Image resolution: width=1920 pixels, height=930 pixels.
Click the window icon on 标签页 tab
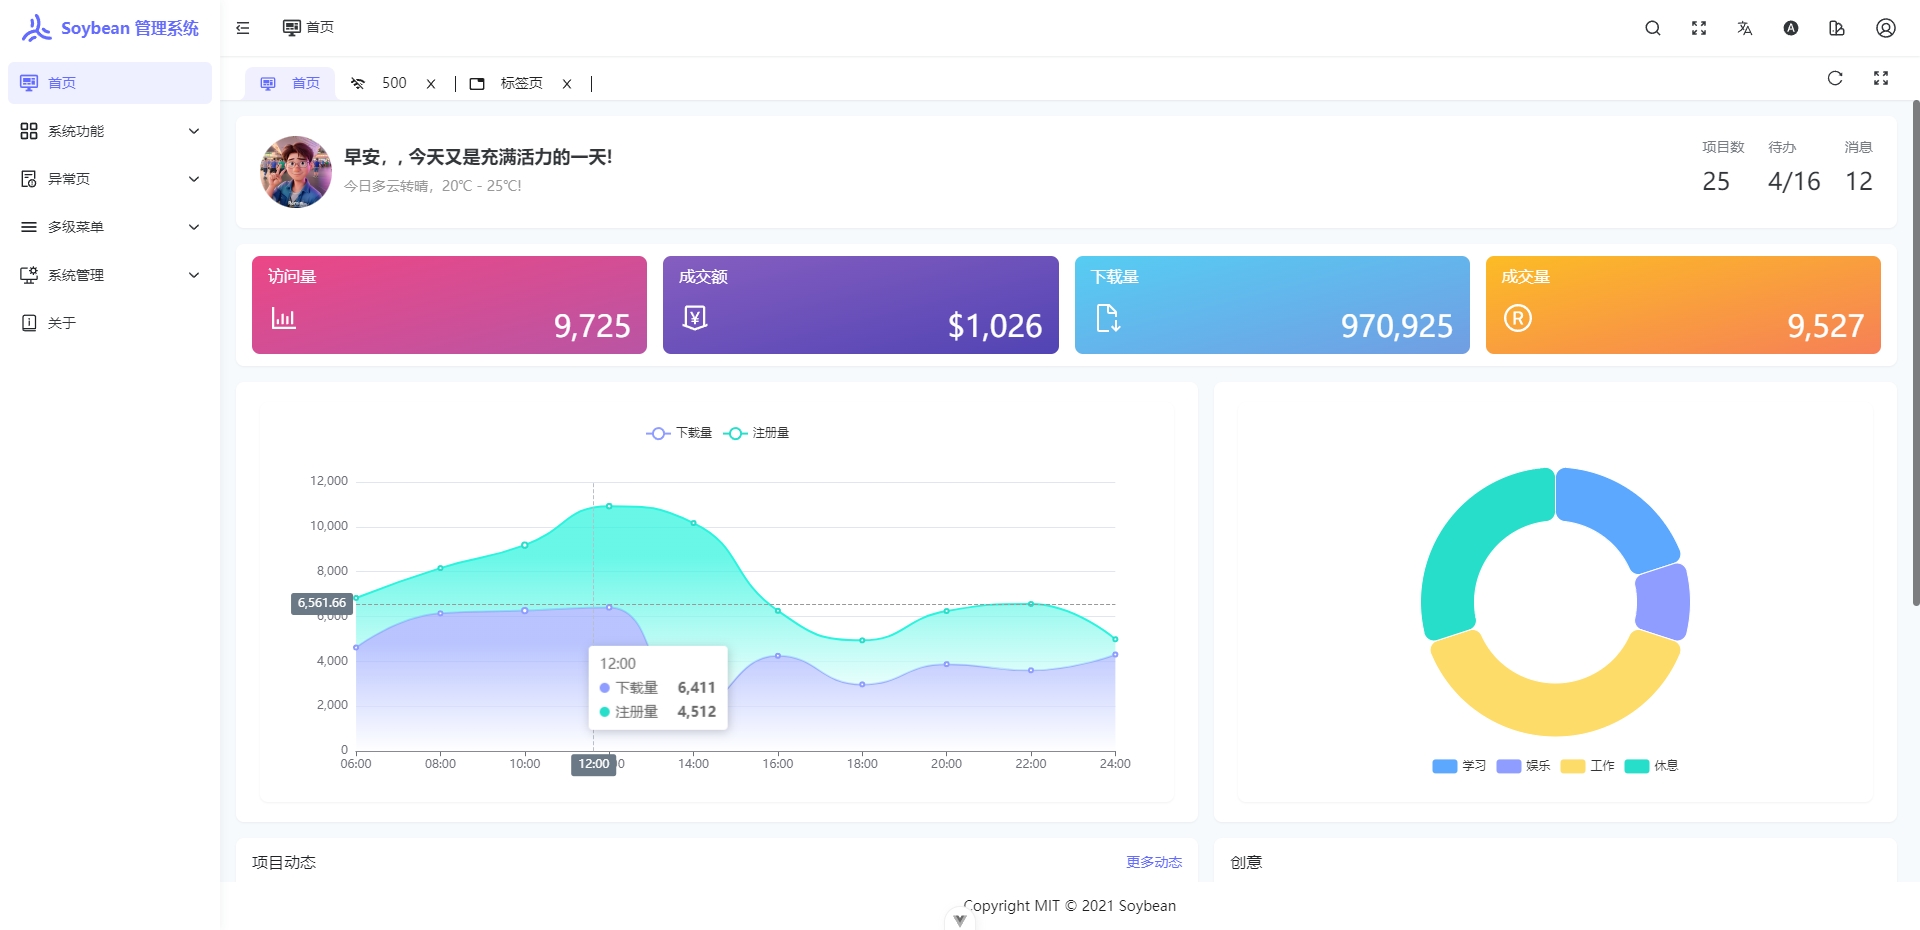tap(477, 84)
